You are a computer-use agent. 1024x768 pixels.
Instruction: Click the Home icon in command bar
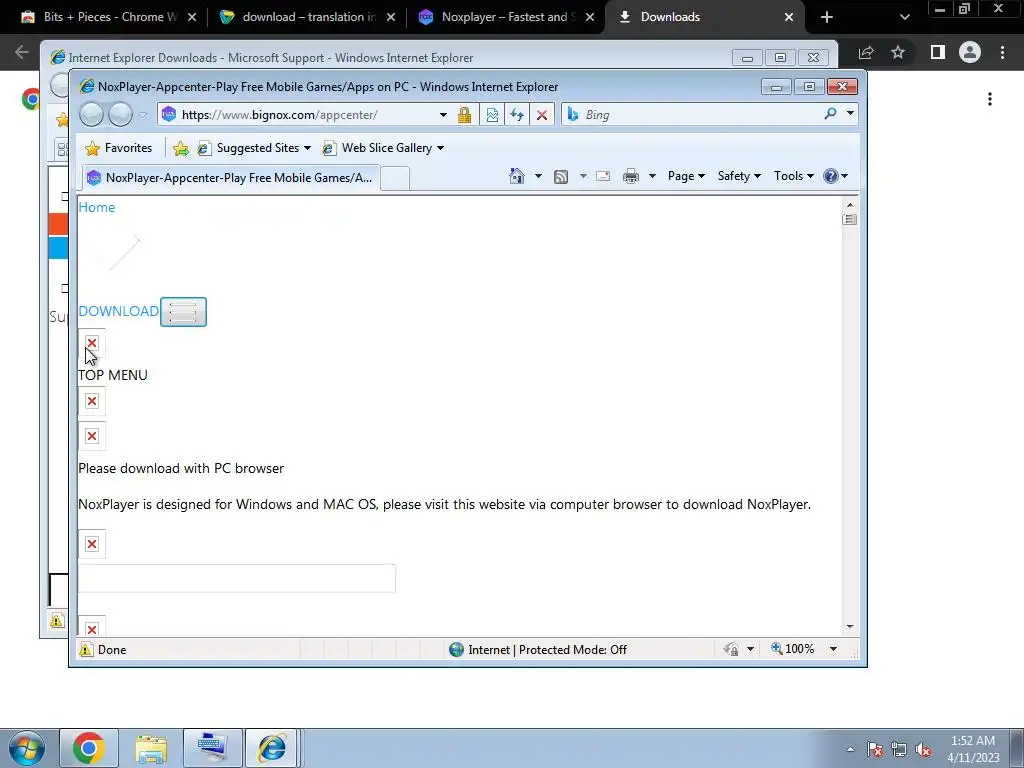point(517,176)
